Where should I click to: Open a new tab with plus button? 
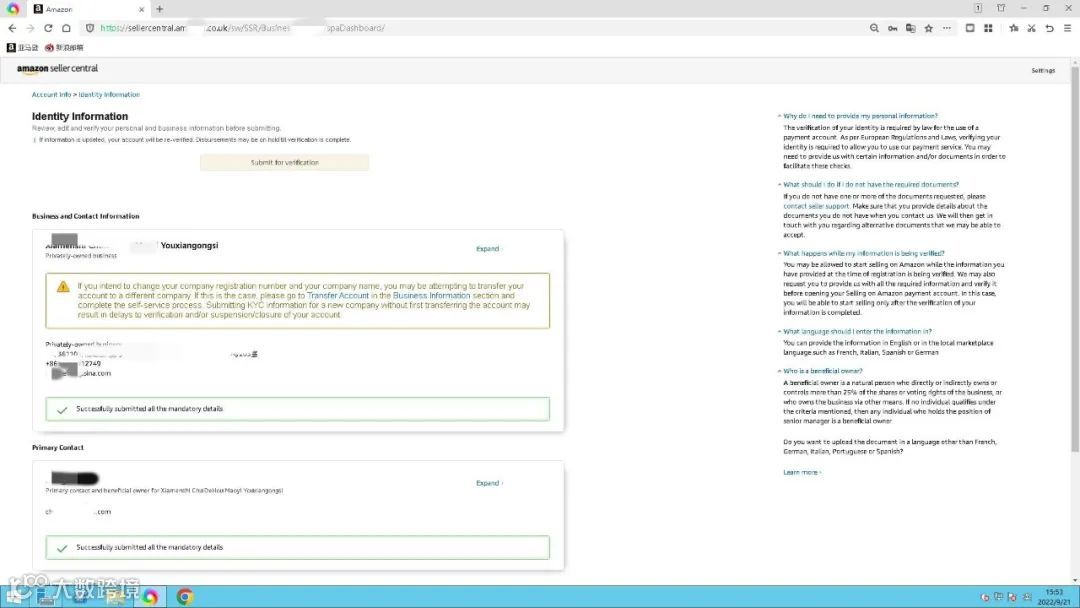click(160, 9)
